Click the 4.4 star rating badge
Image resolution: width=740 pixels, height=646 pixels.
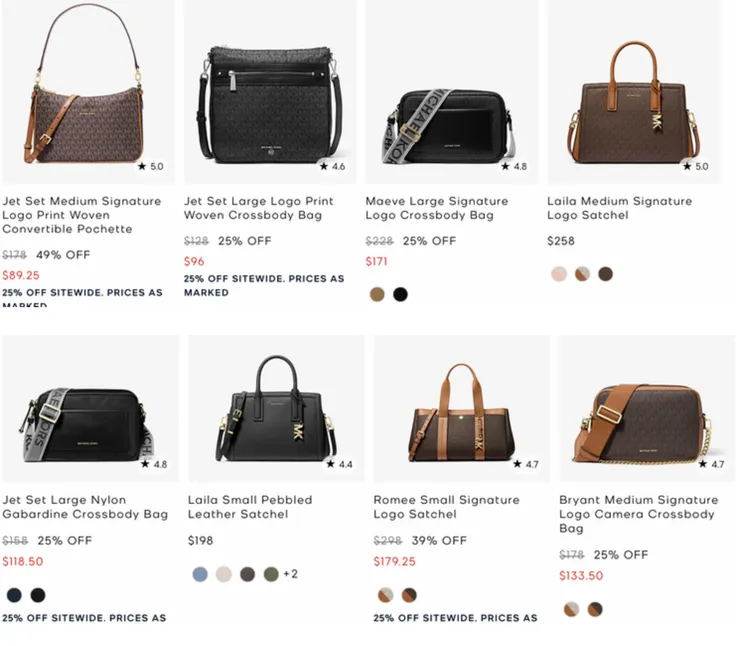[339, 464]
